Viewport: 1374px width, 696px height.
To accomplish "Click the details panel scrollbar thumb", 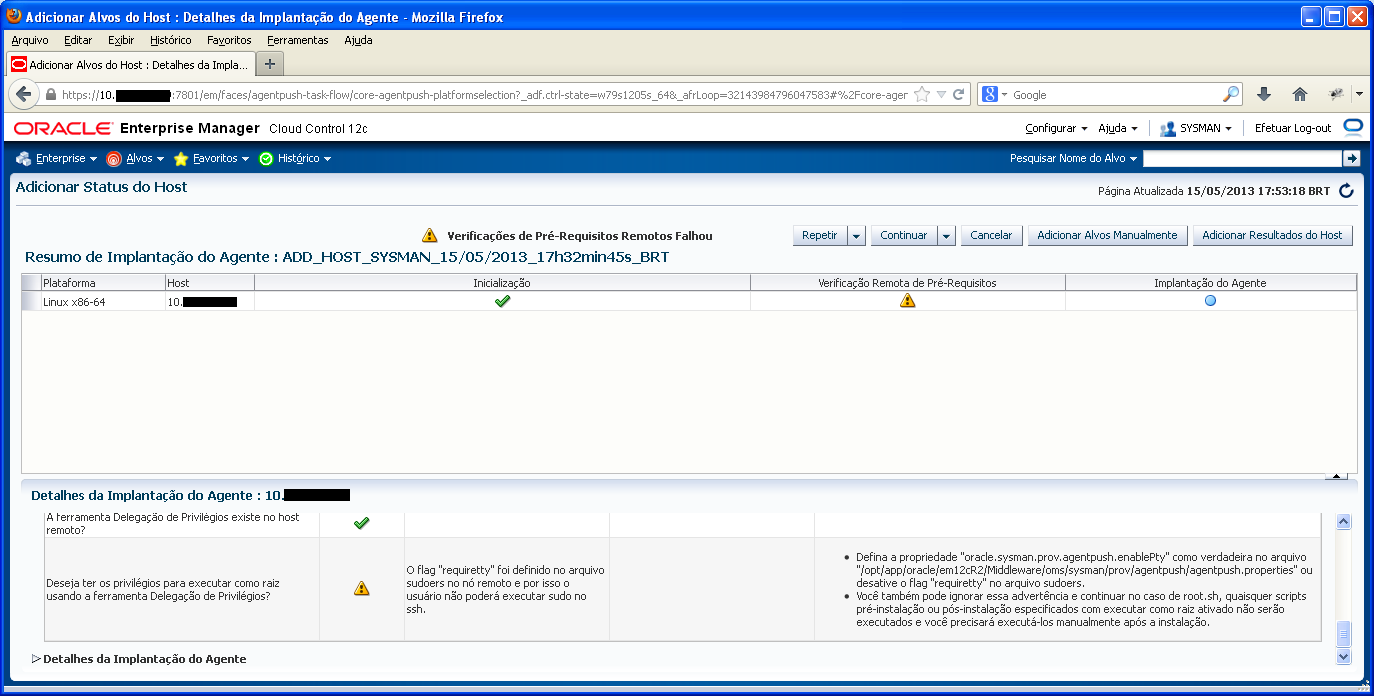I will (x=1343, y=633).
